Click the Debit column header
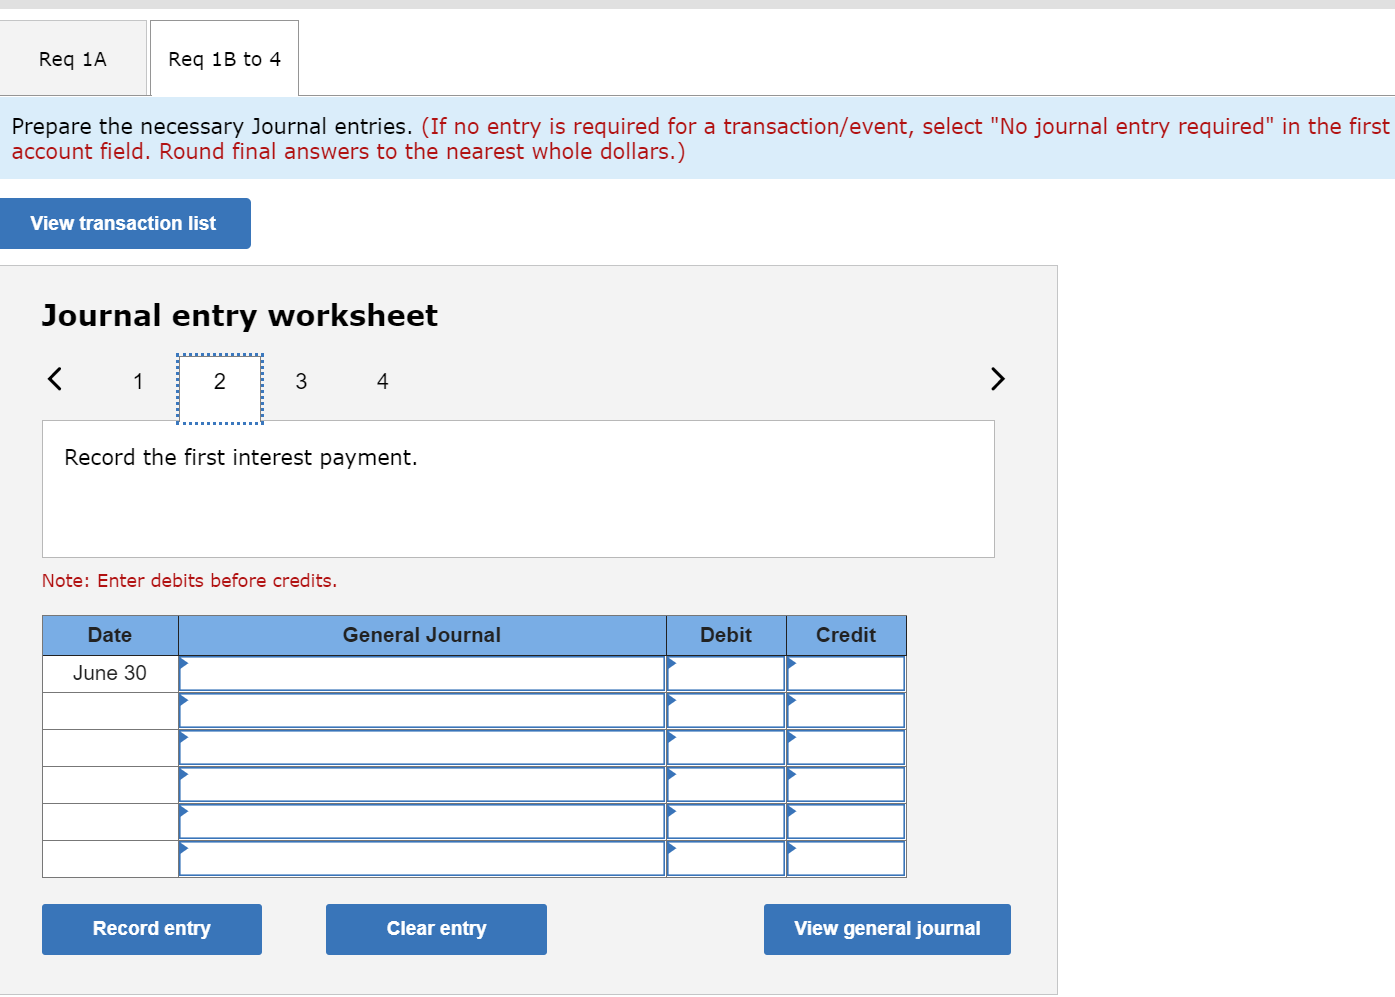The image size is (1395, 997). point(726,635)
